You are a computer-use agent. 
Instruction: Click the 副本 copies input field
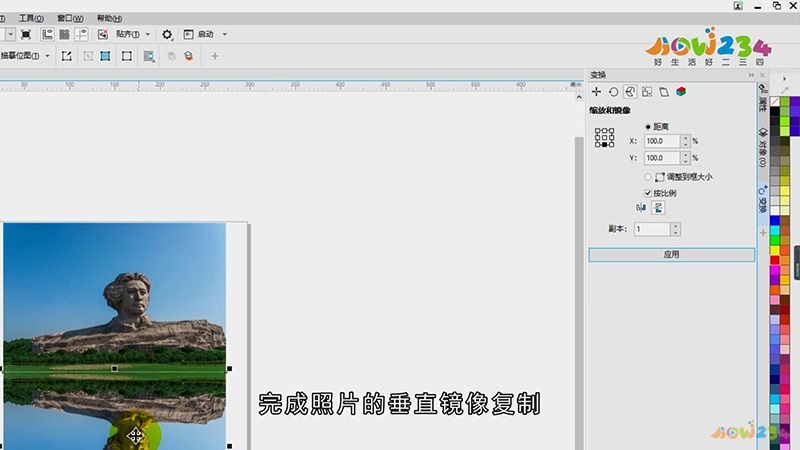pos(652,229)
